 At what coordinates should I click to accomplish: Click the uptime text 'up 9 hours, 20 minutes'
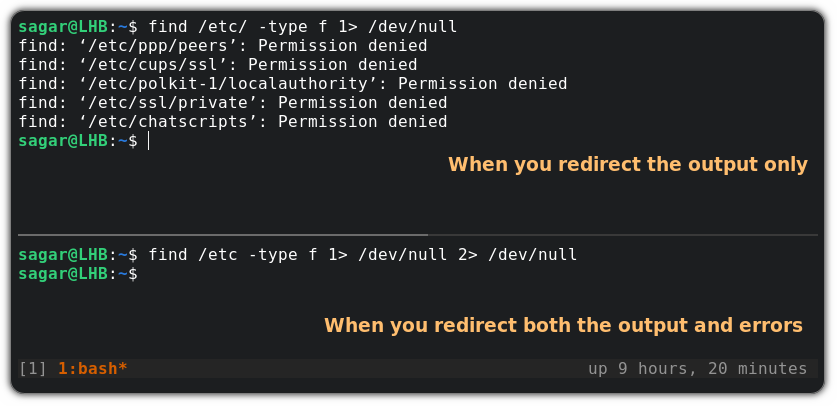[x=698, y=369]
